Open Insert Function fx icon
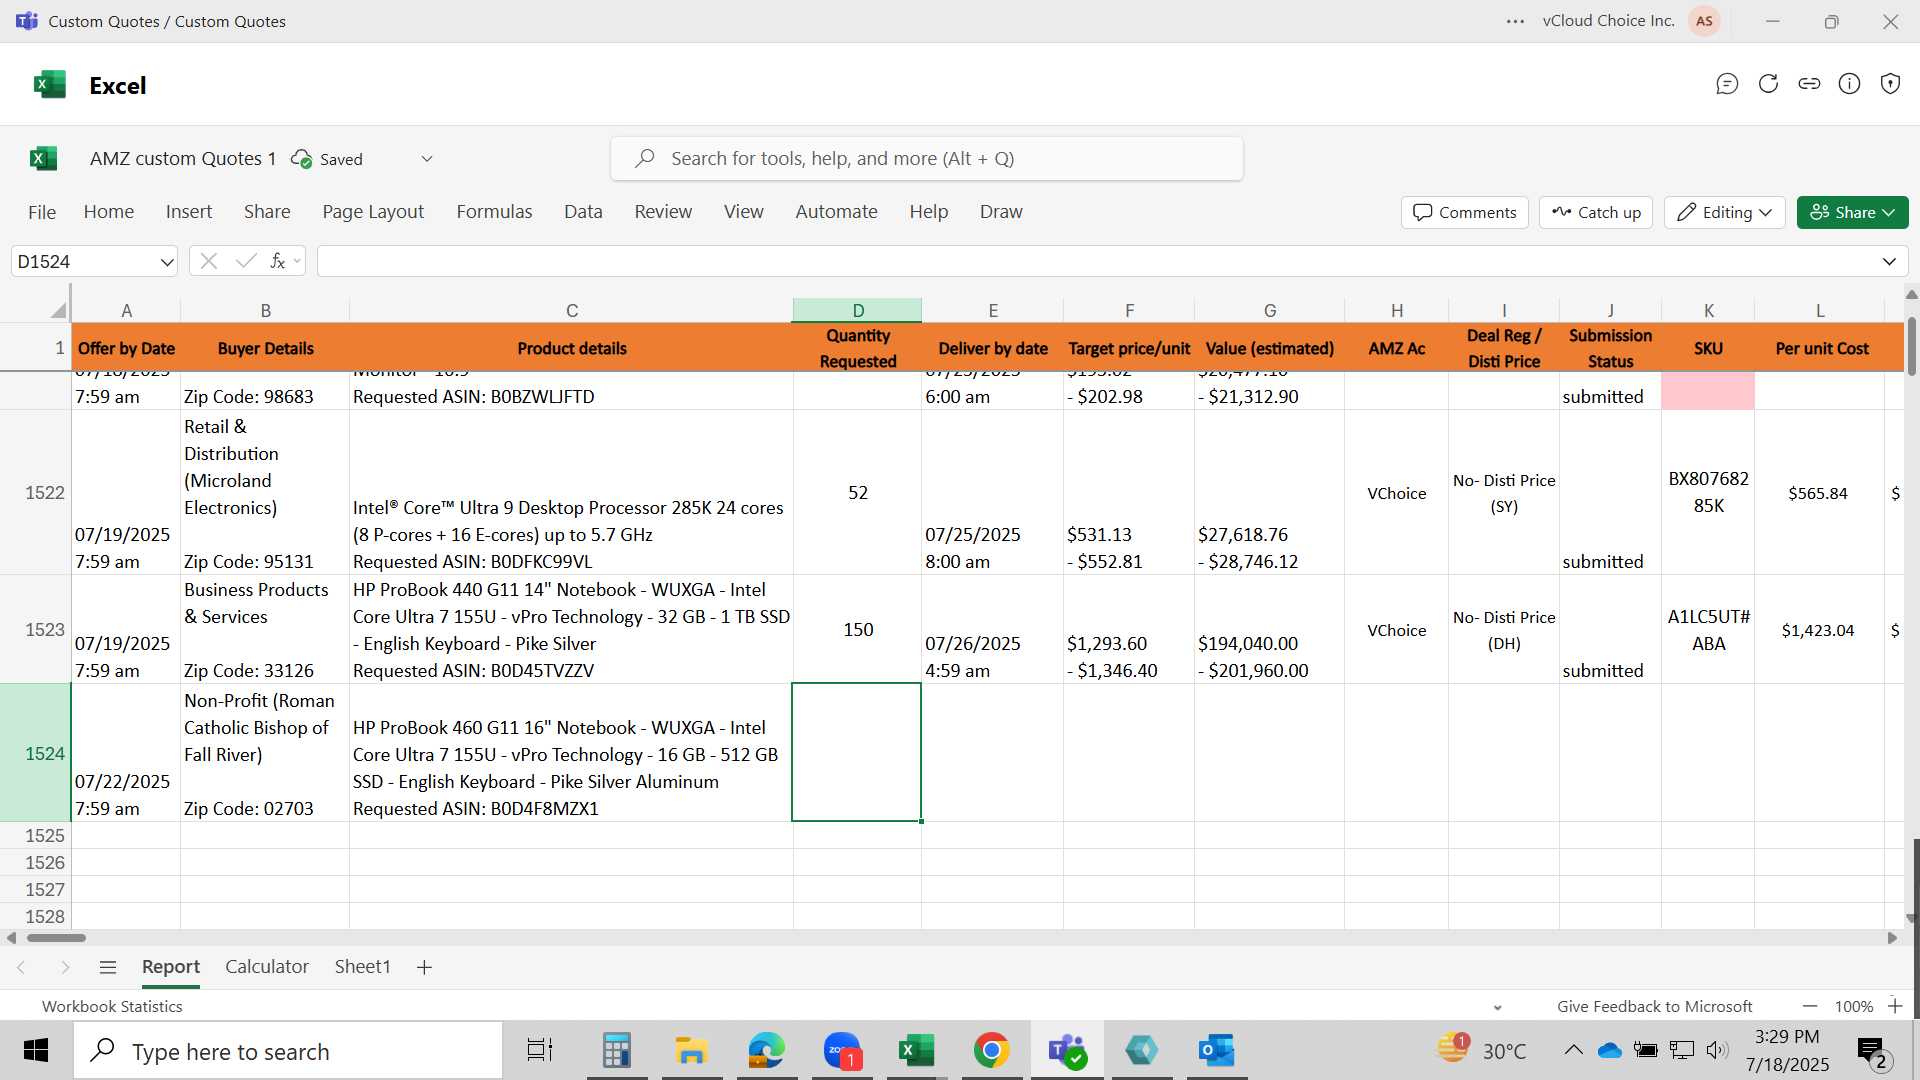Viewport: 1920px width, 1080px height. click(278, 261)
